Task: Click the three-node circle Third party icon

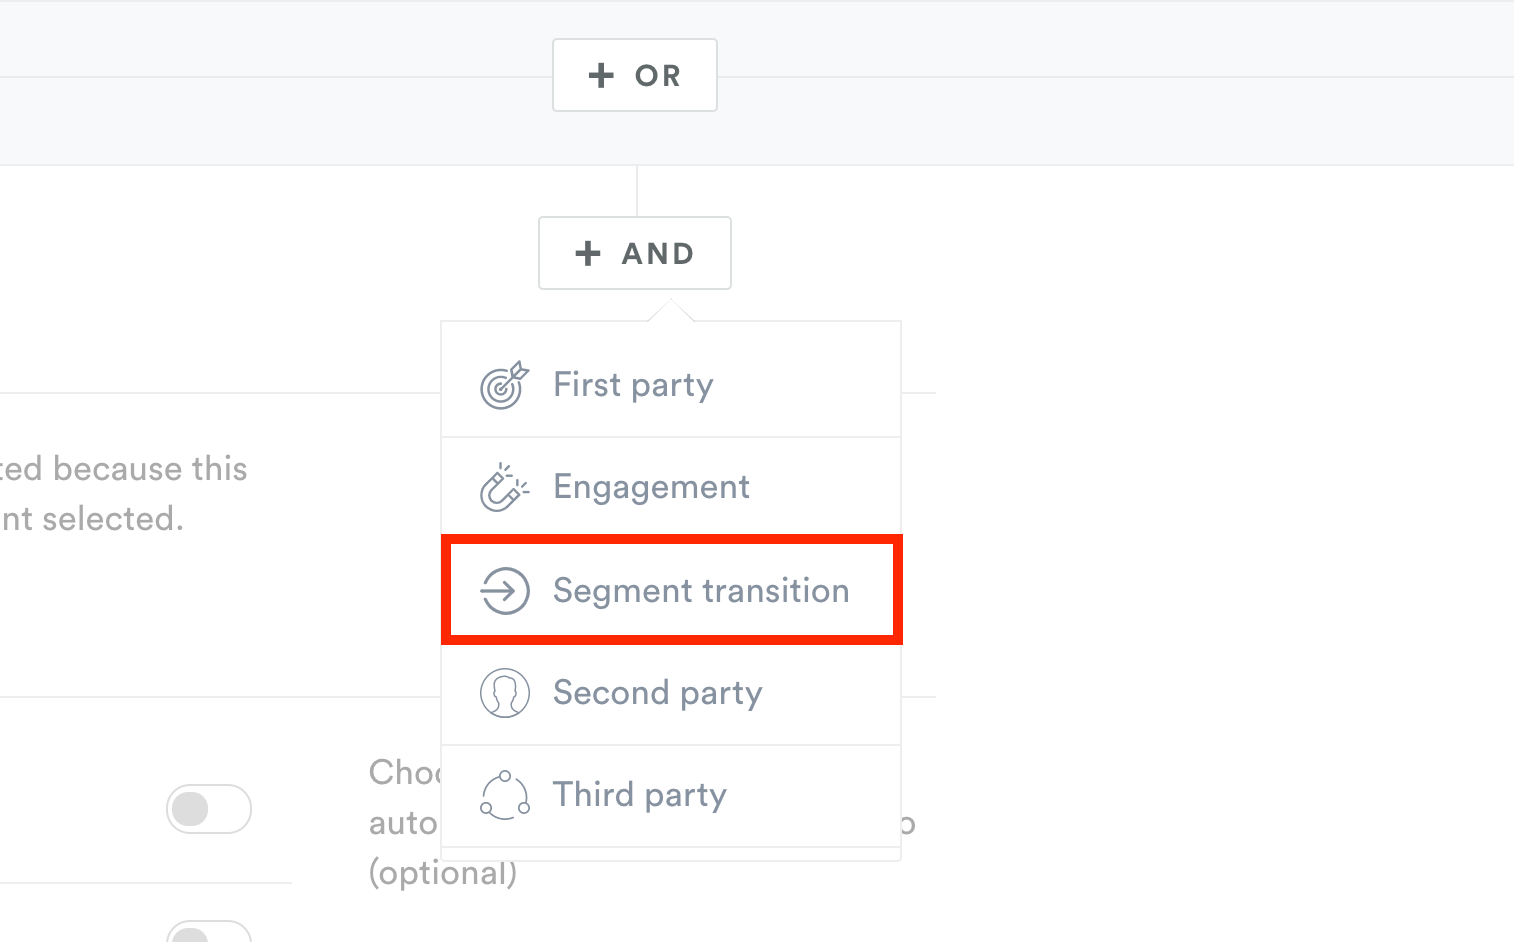Action: (505, 796)
